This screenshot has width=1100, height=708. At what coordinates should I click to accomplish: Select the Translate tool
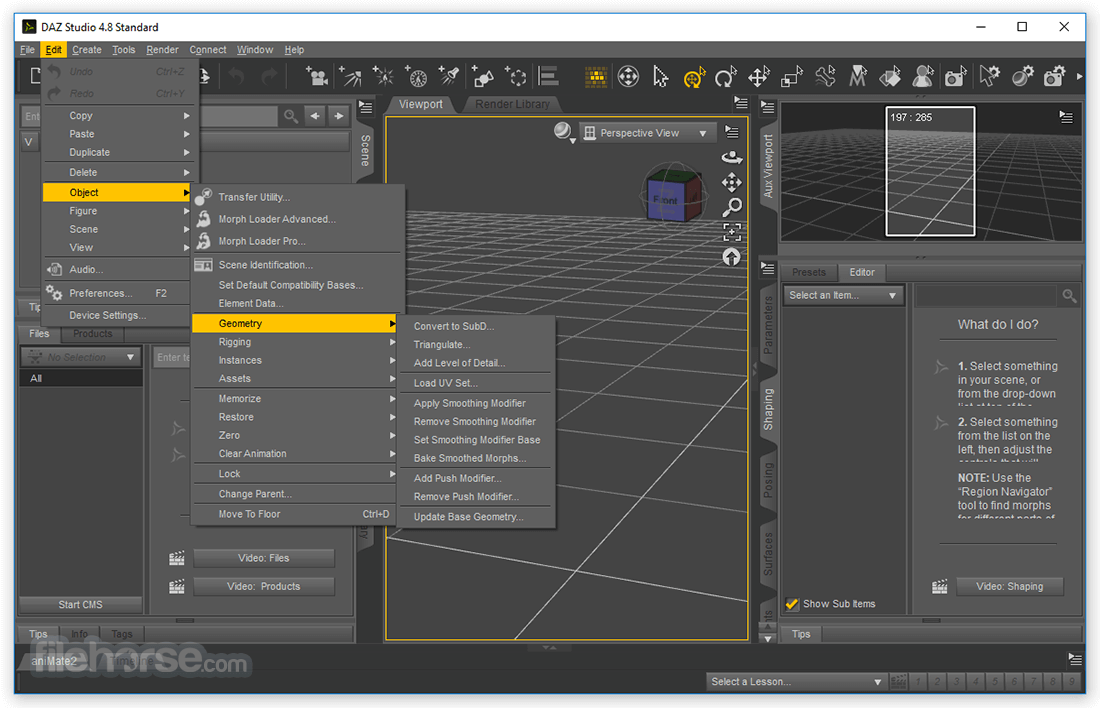758,76
